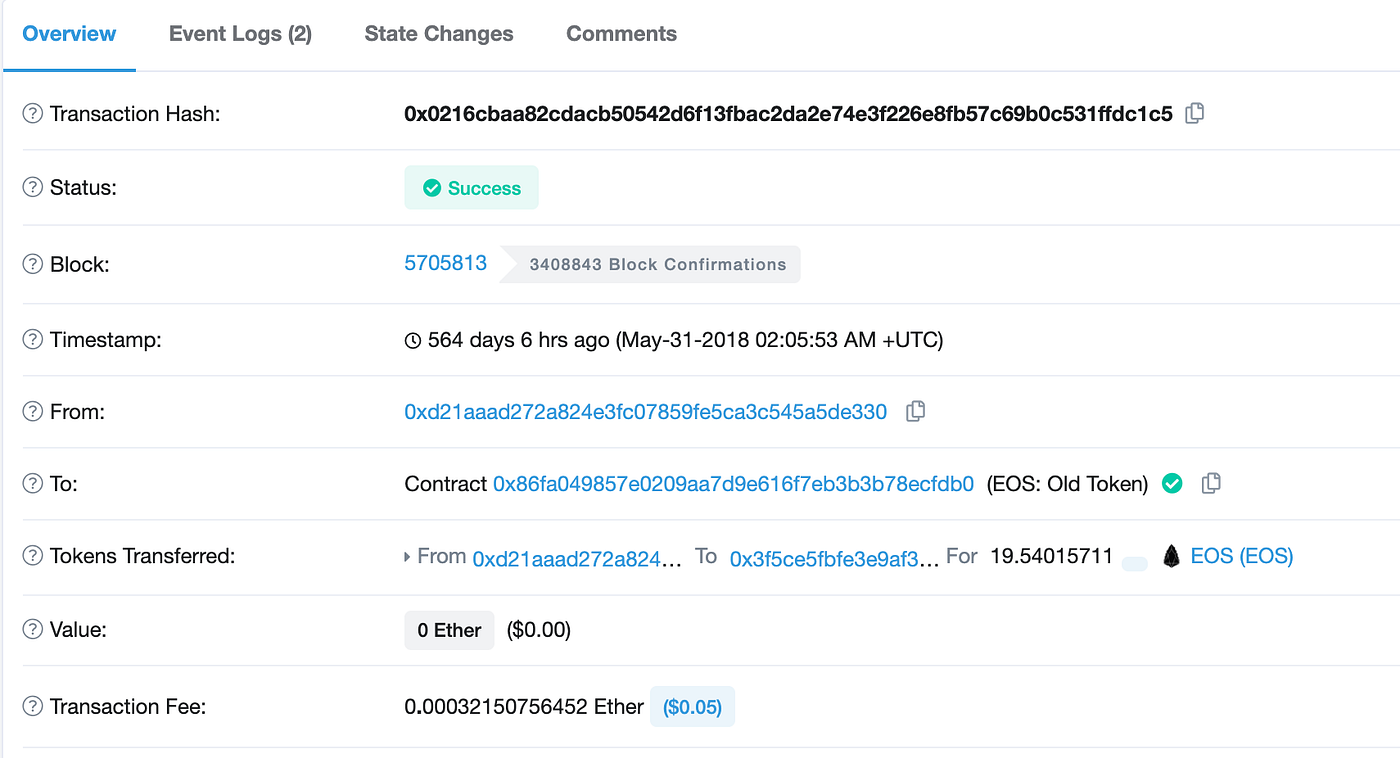Click help icon beside Transaction Fee
The height and width of the screenshot is (758, 1400).
33,707
